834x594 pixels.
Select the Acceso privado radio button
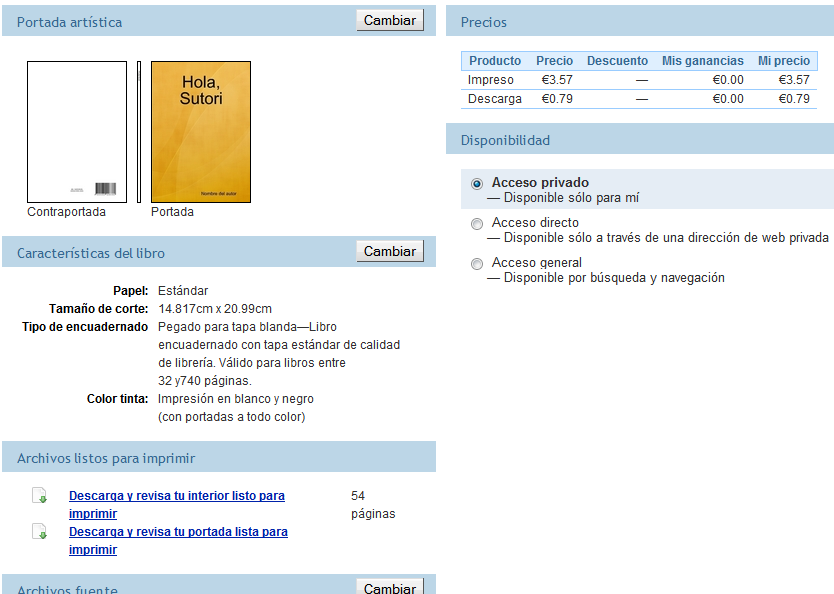pyautogui.click(x=477, y=184)
